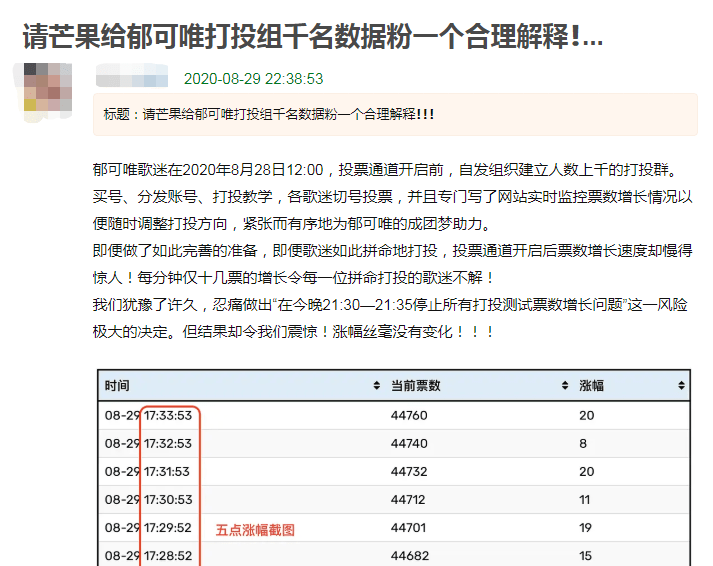Click the 涨幅 cell showing 8
This screenshot has width=713, height=566.
[583, 444]
